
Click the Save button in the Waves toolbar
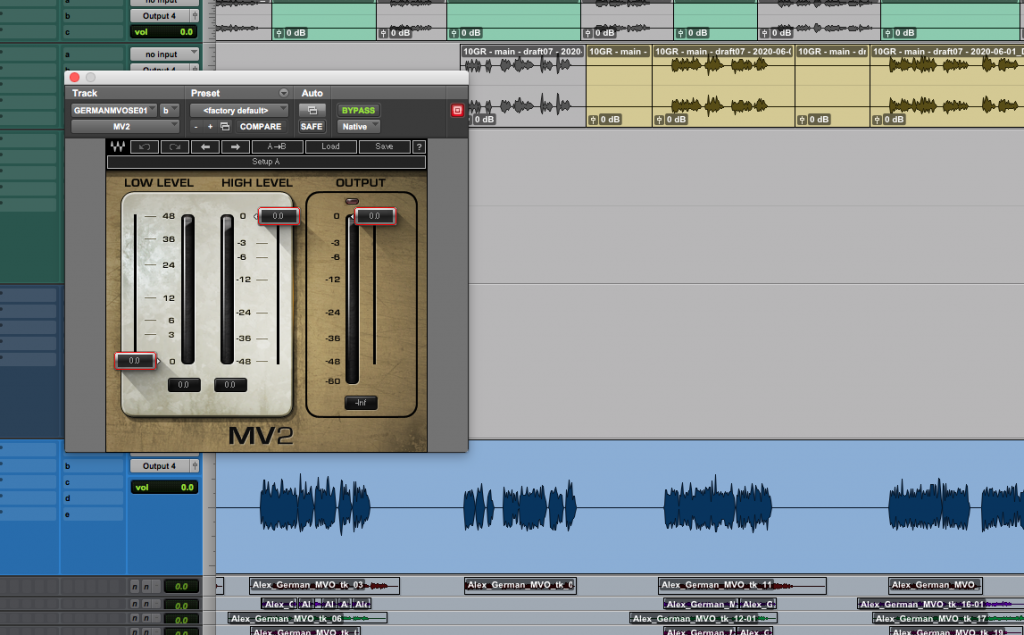coord(385,146)
